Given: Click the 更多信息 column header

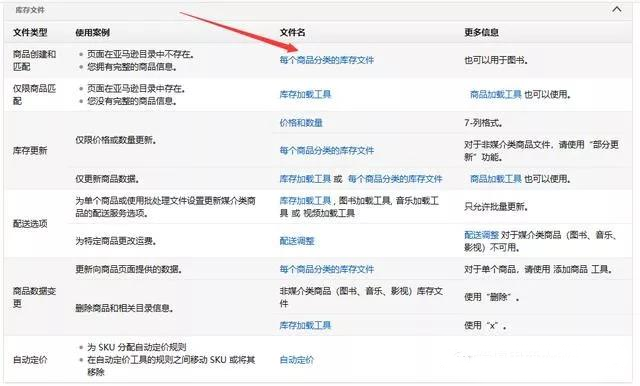Looking at the screenshot, I should point(481,33).
